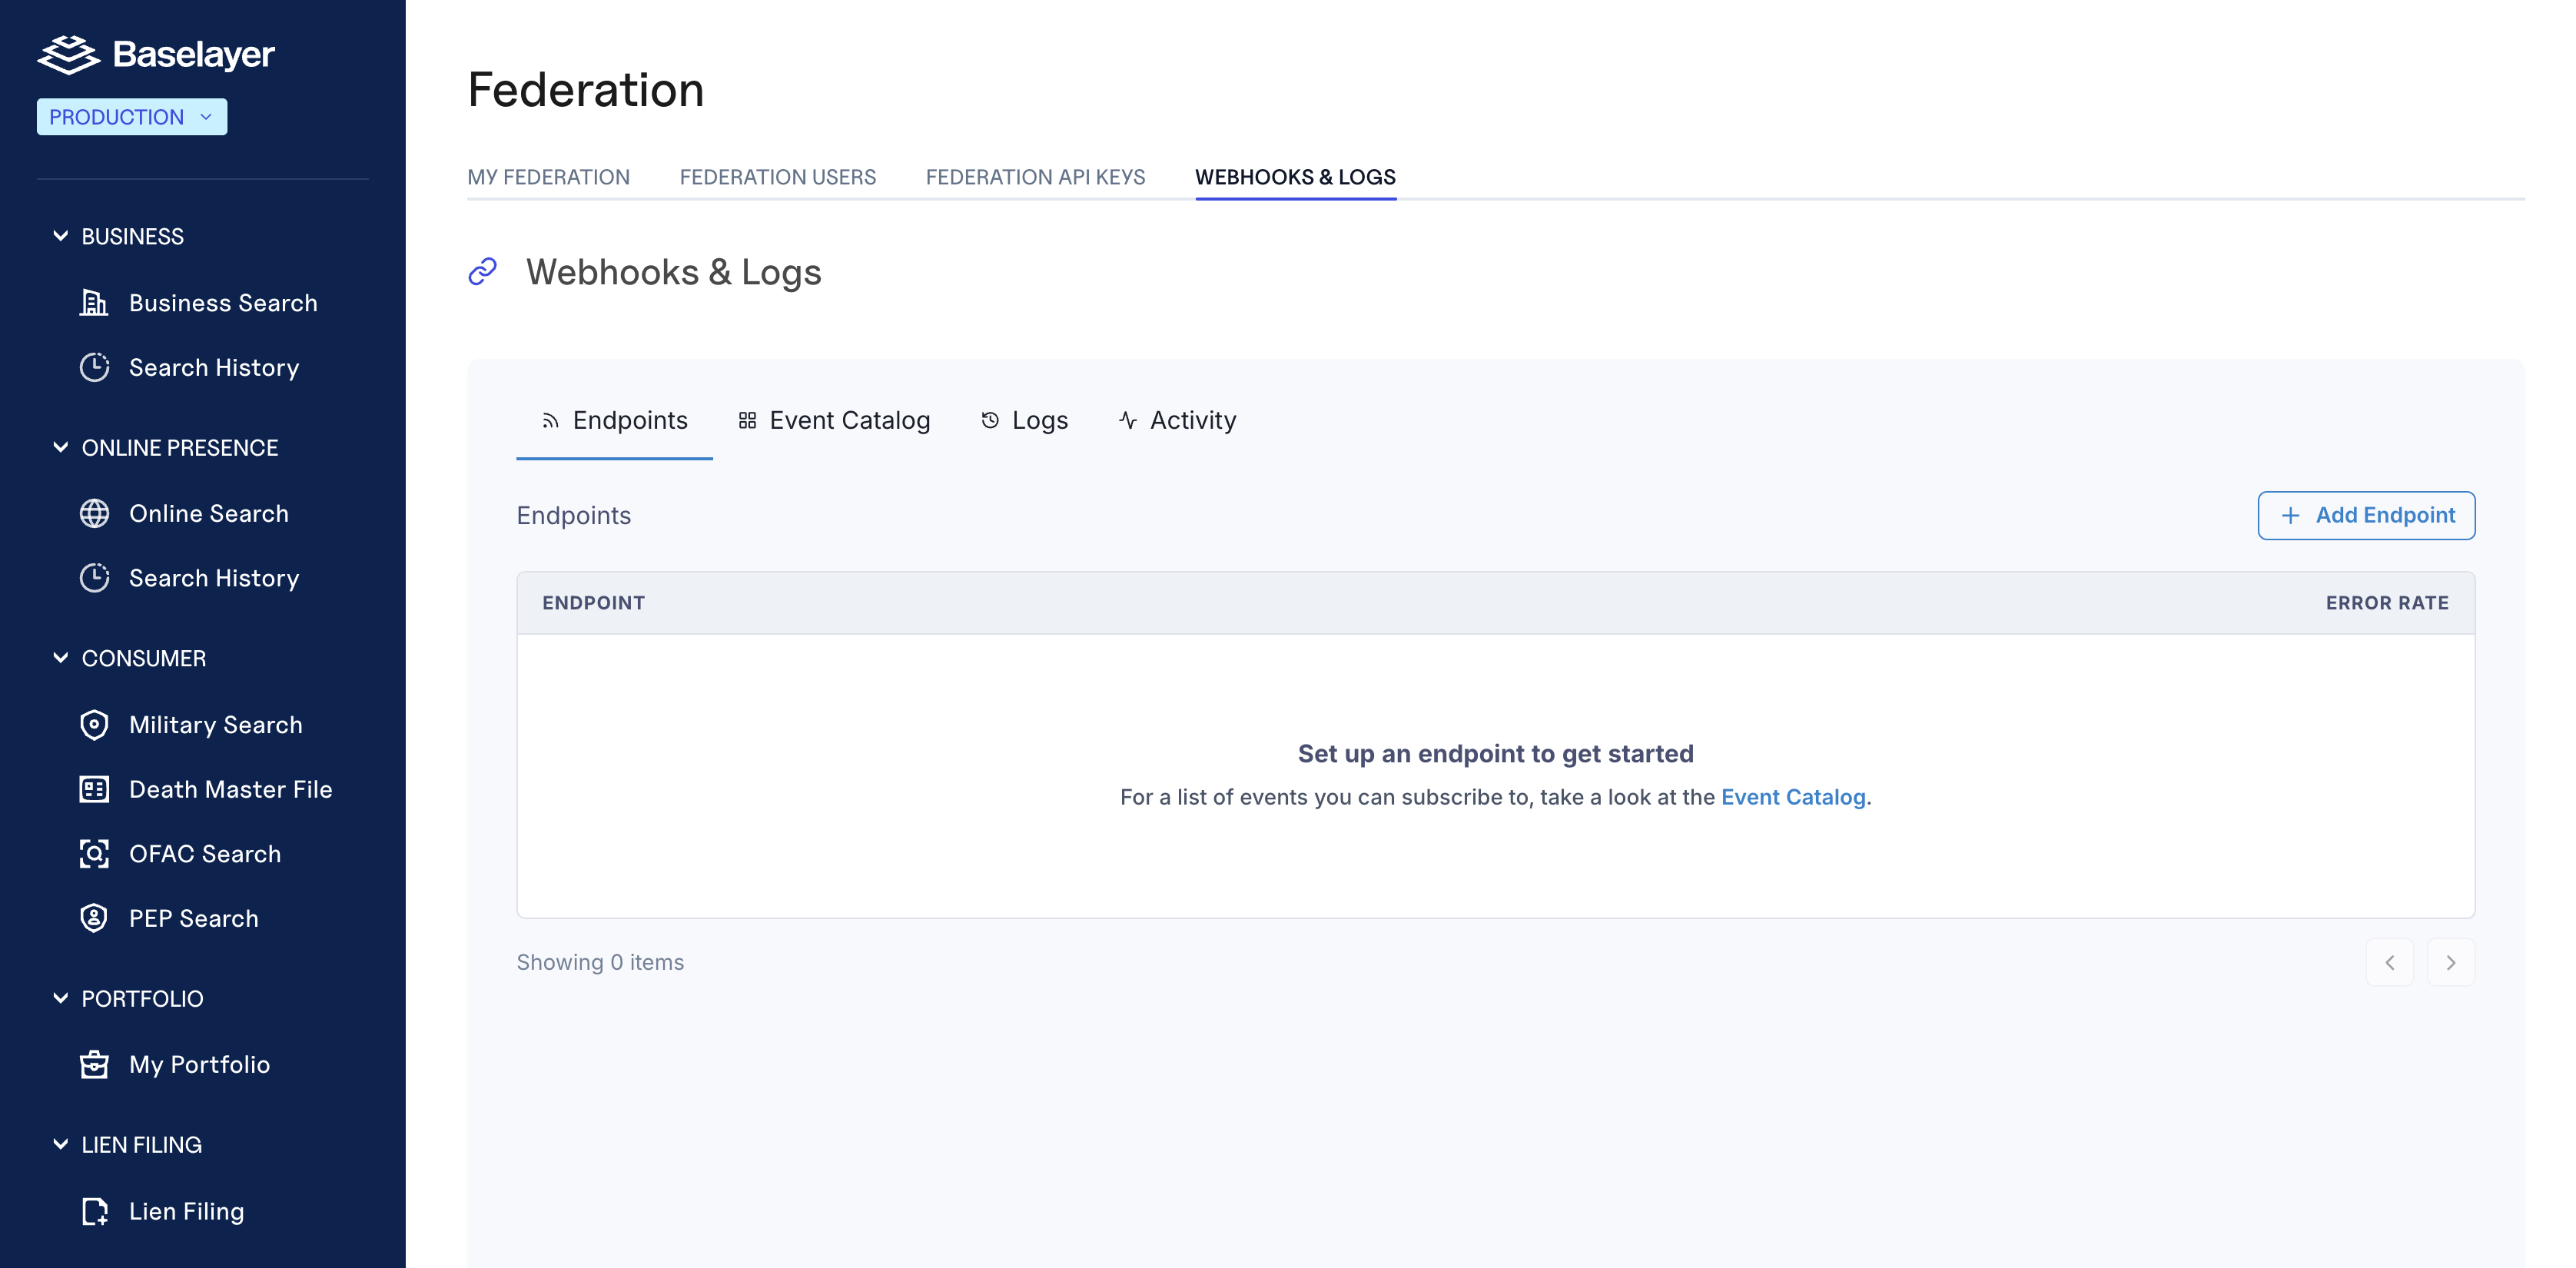Follow the Event Catalog hyperlink
Screen dimensions: 2576x1268
pos(1793,797)
